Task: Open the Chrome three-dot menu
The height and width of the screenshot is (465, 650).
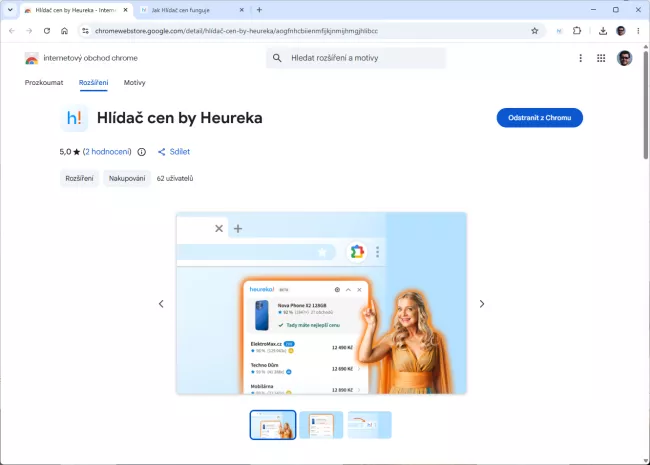Action: pyautogui.click(x=638, y=31)
